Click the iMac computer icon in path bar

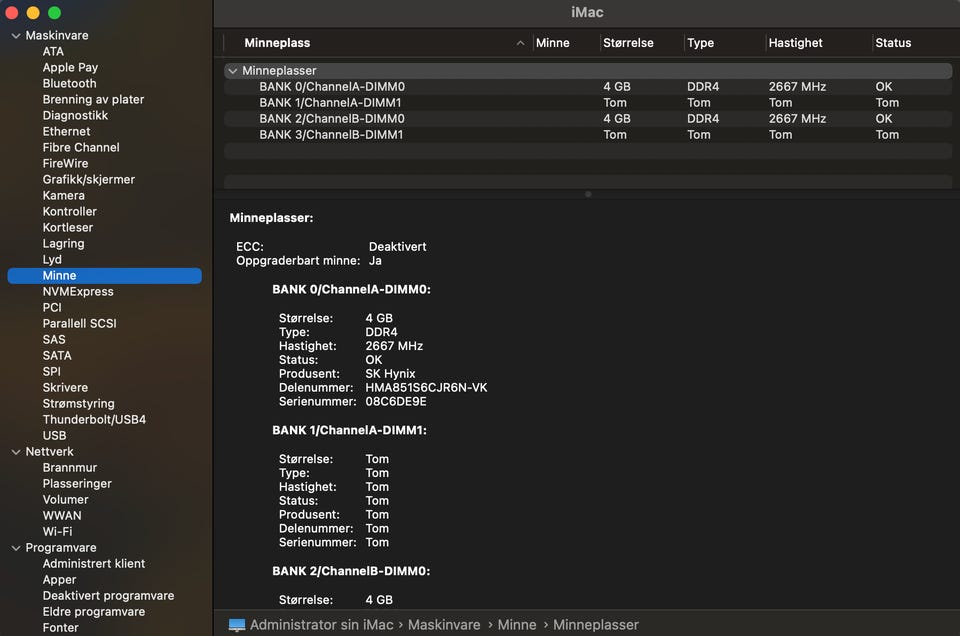pos(237,625)
